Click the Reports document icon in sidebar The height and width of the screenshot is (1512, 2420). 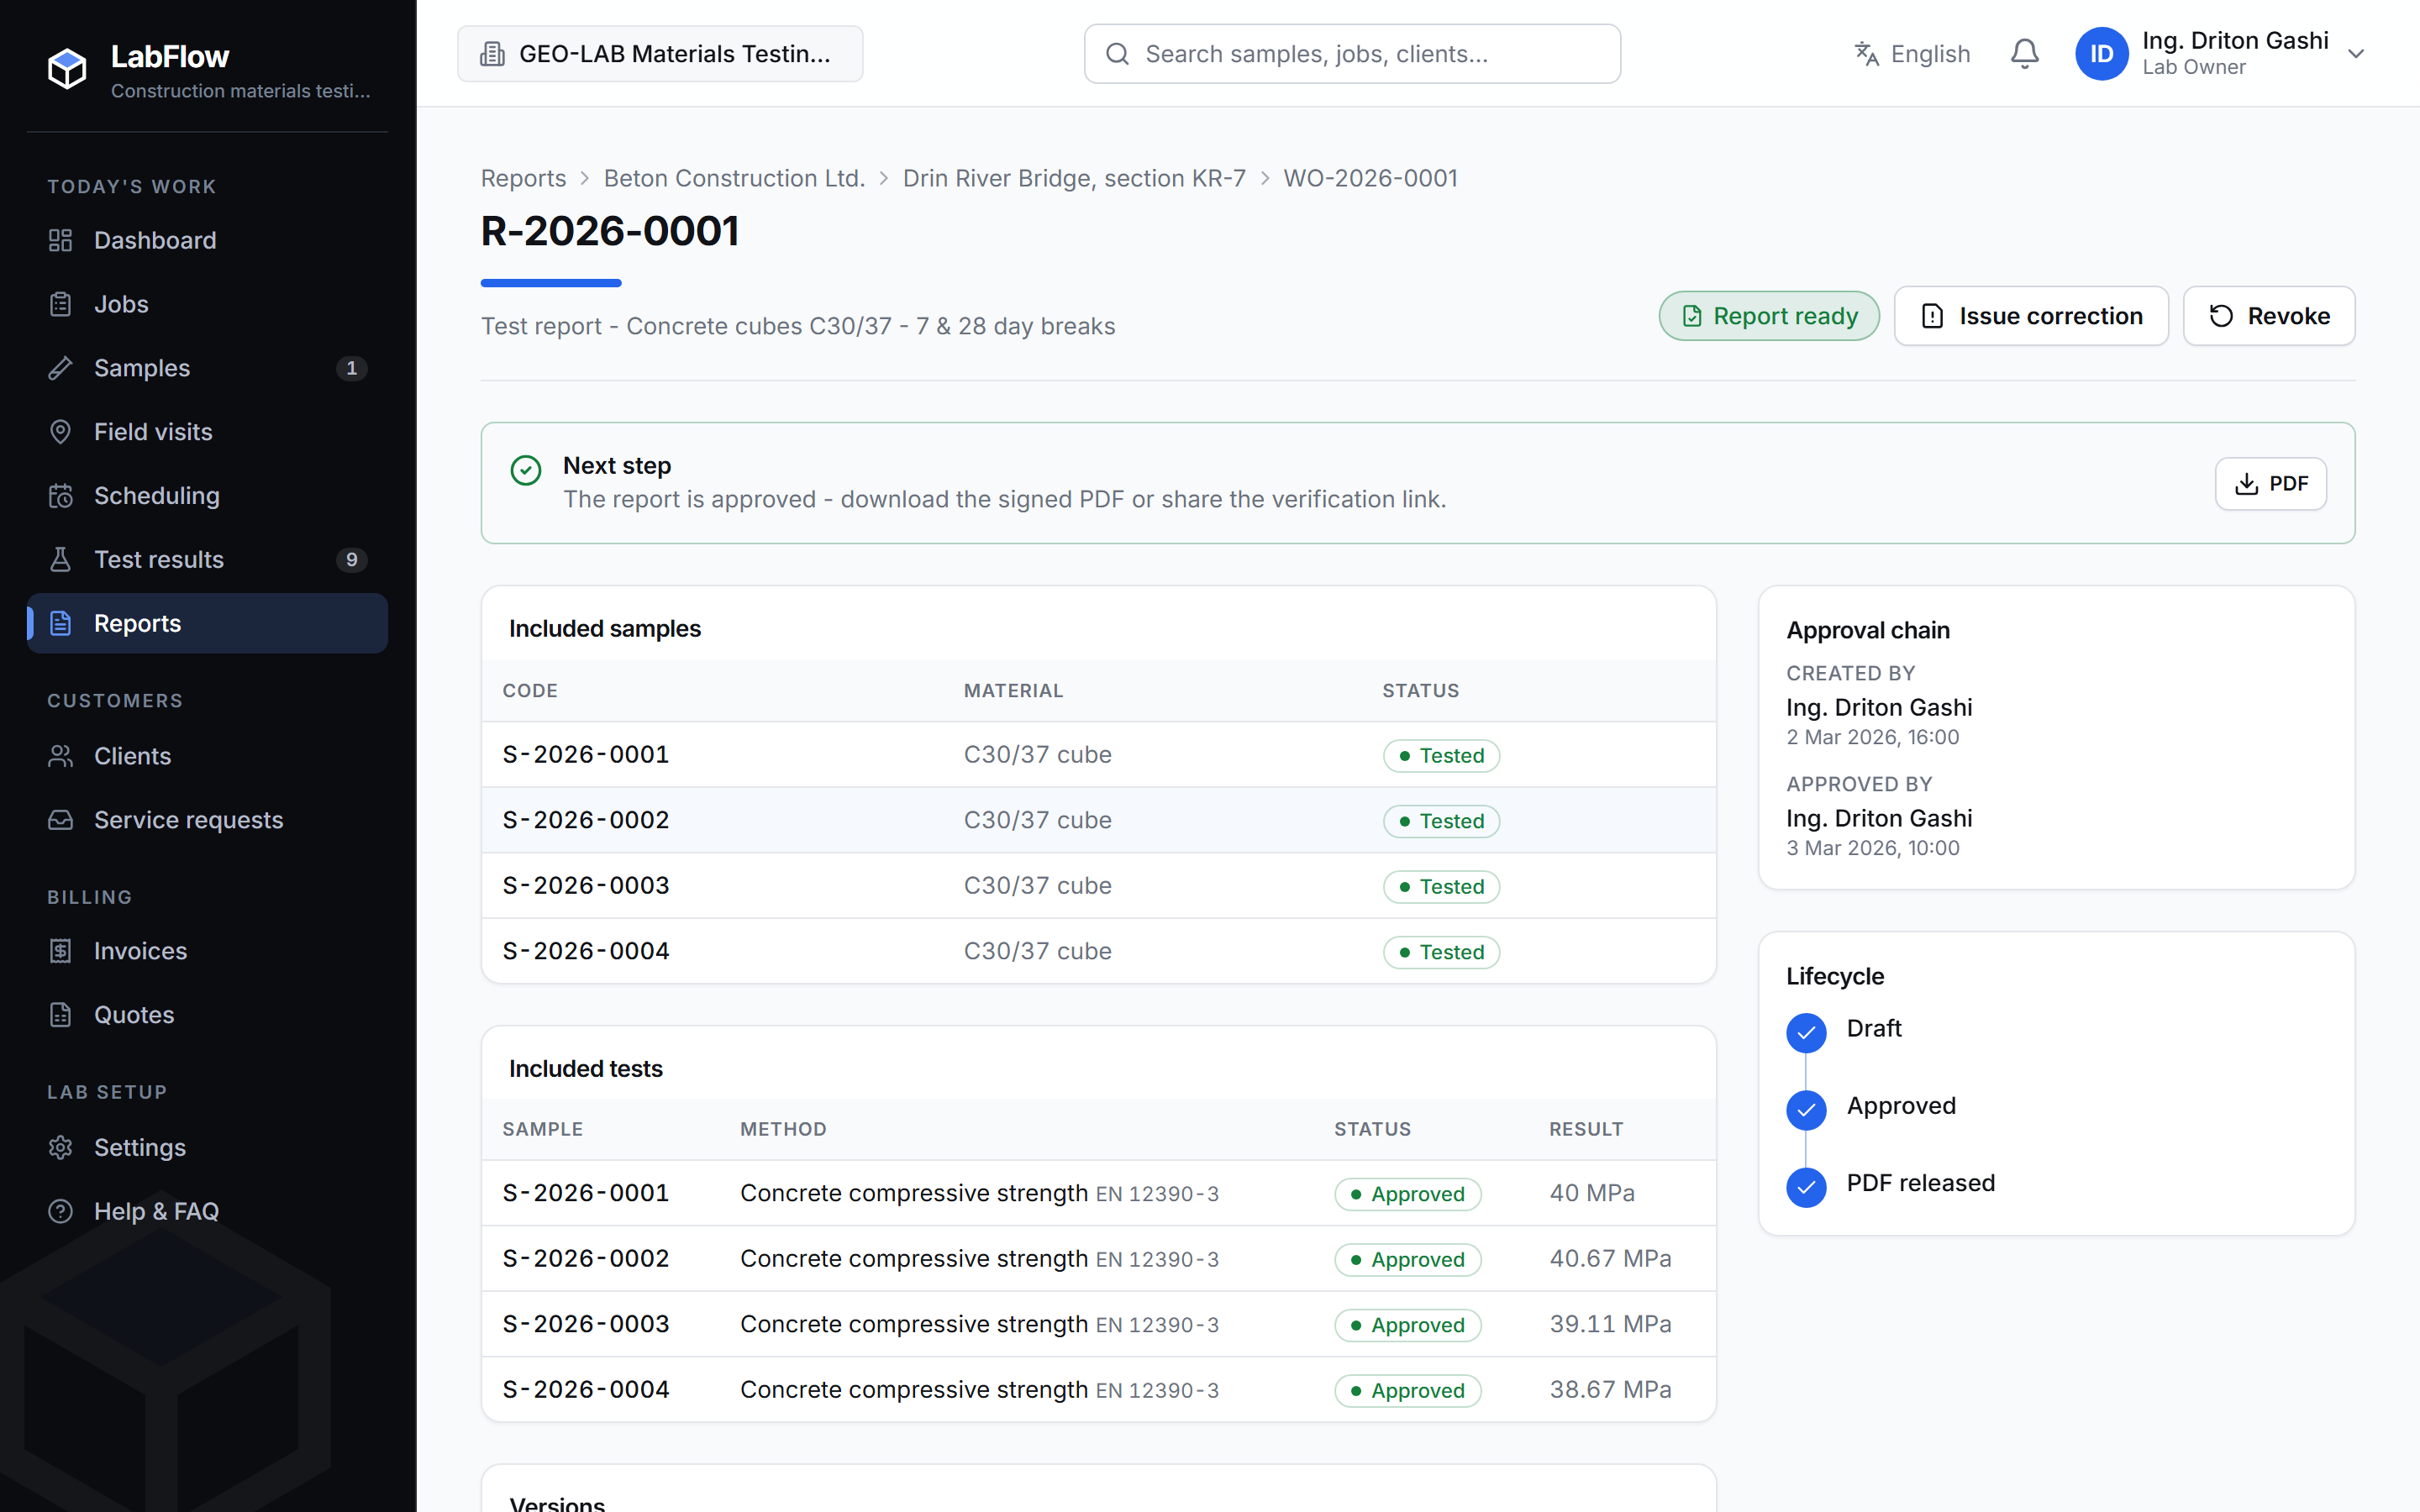click(x=61, y=624)
